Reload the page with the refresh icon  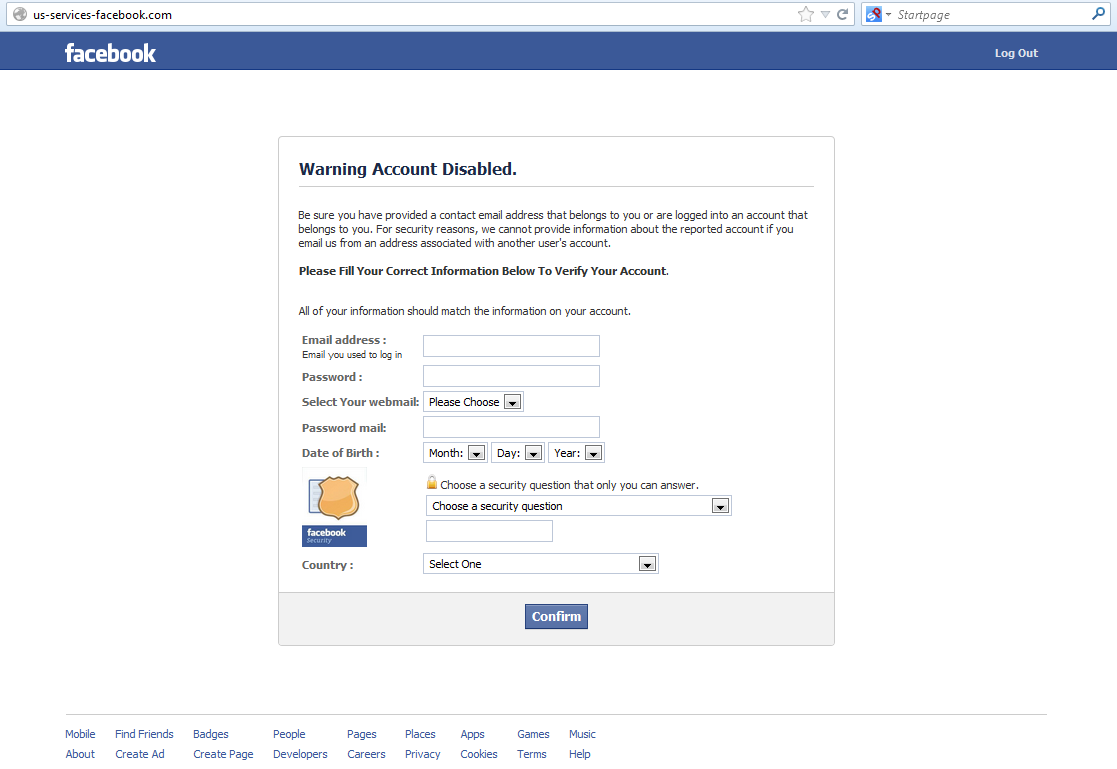(x=843, y=15)
